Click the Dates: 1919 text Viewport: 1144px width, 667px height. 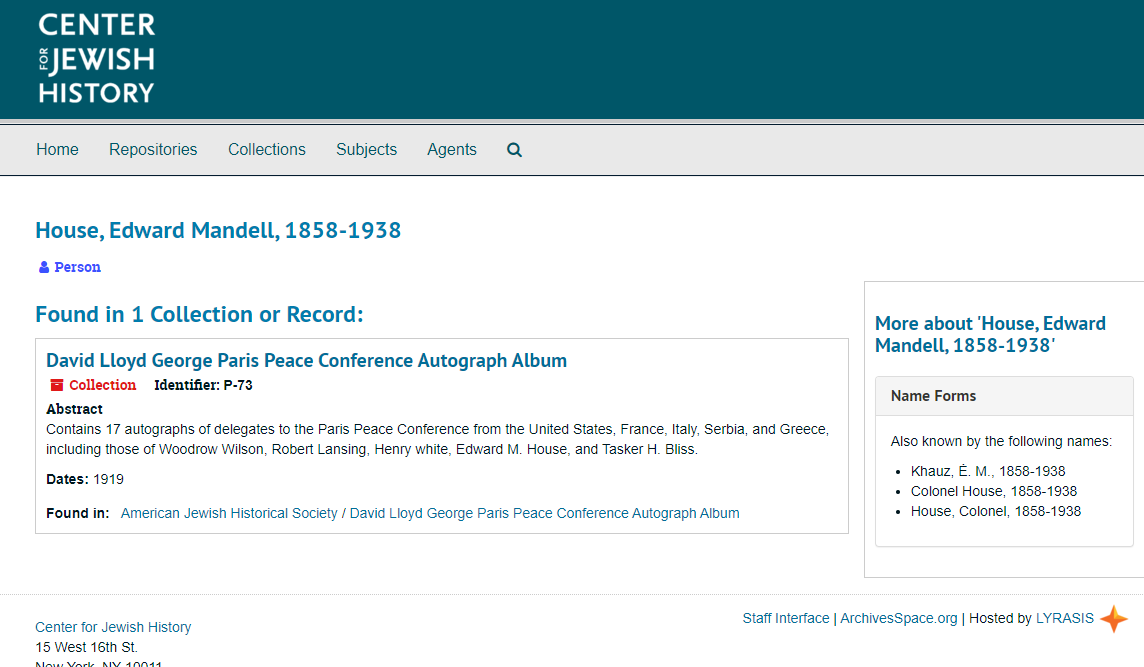pos(85,479)
